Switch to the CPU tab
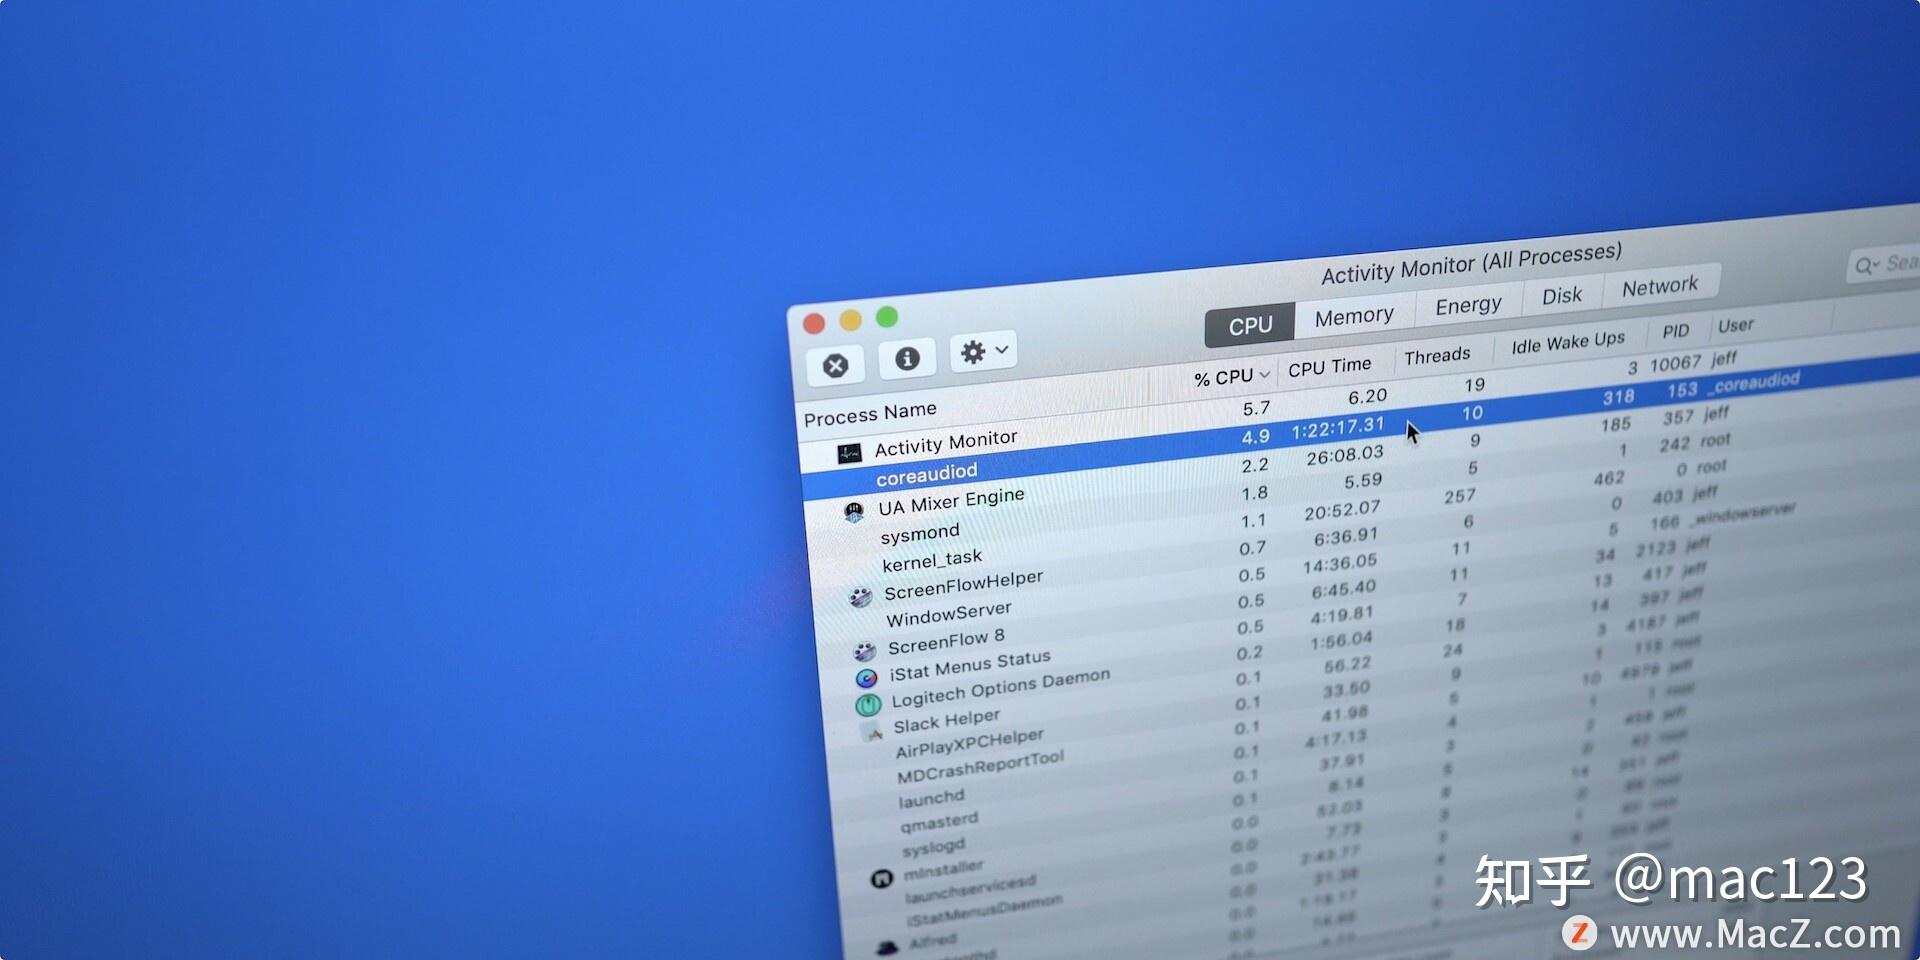This screenshot has height=960, width=1920. point(1250,326)
